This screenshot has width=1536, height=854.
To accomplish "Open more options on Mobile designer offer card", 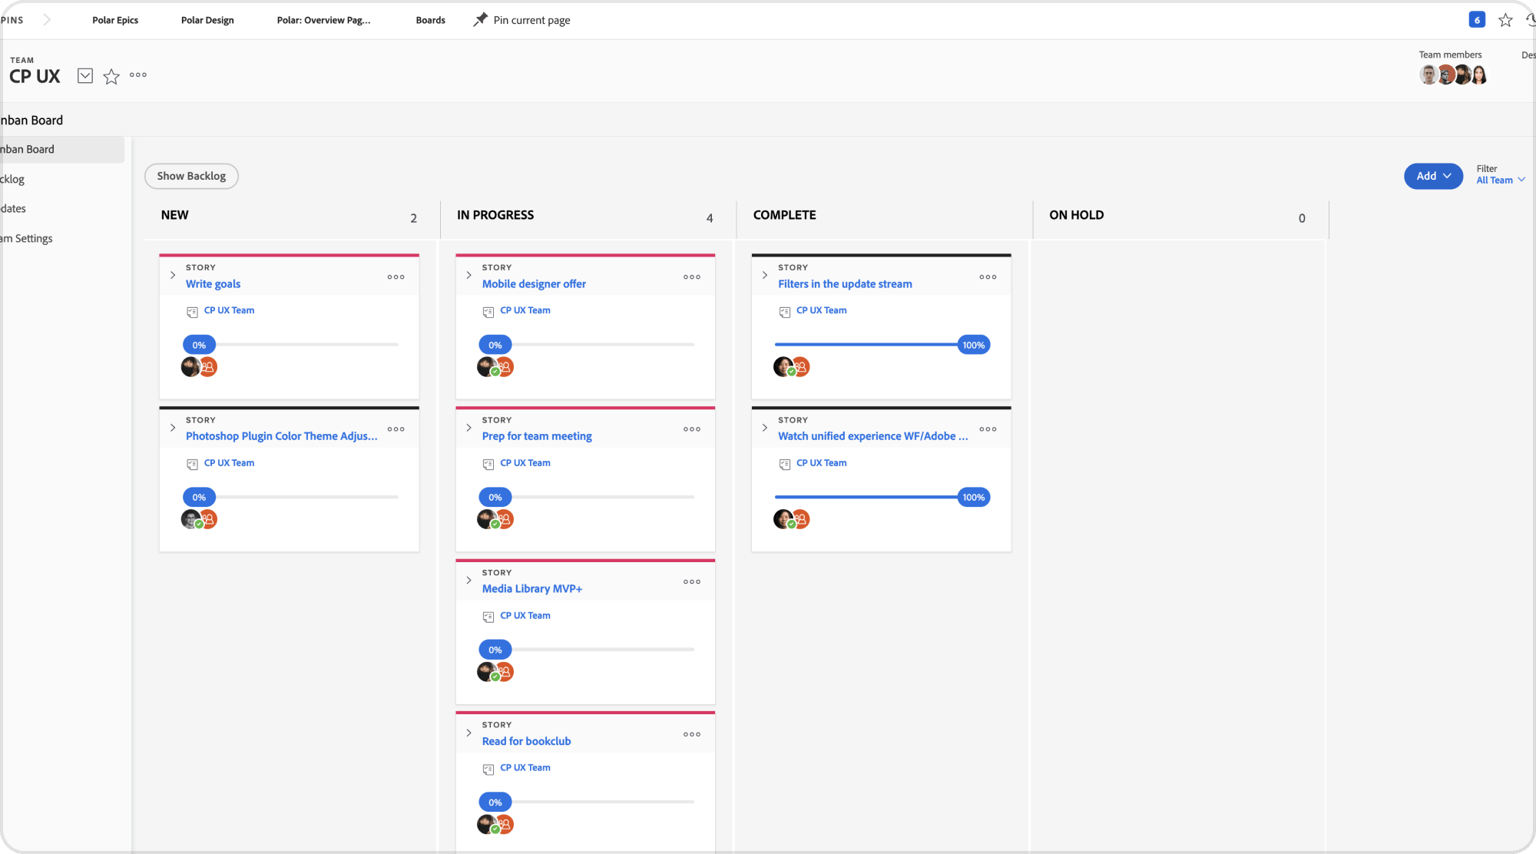I will (692, 277).
